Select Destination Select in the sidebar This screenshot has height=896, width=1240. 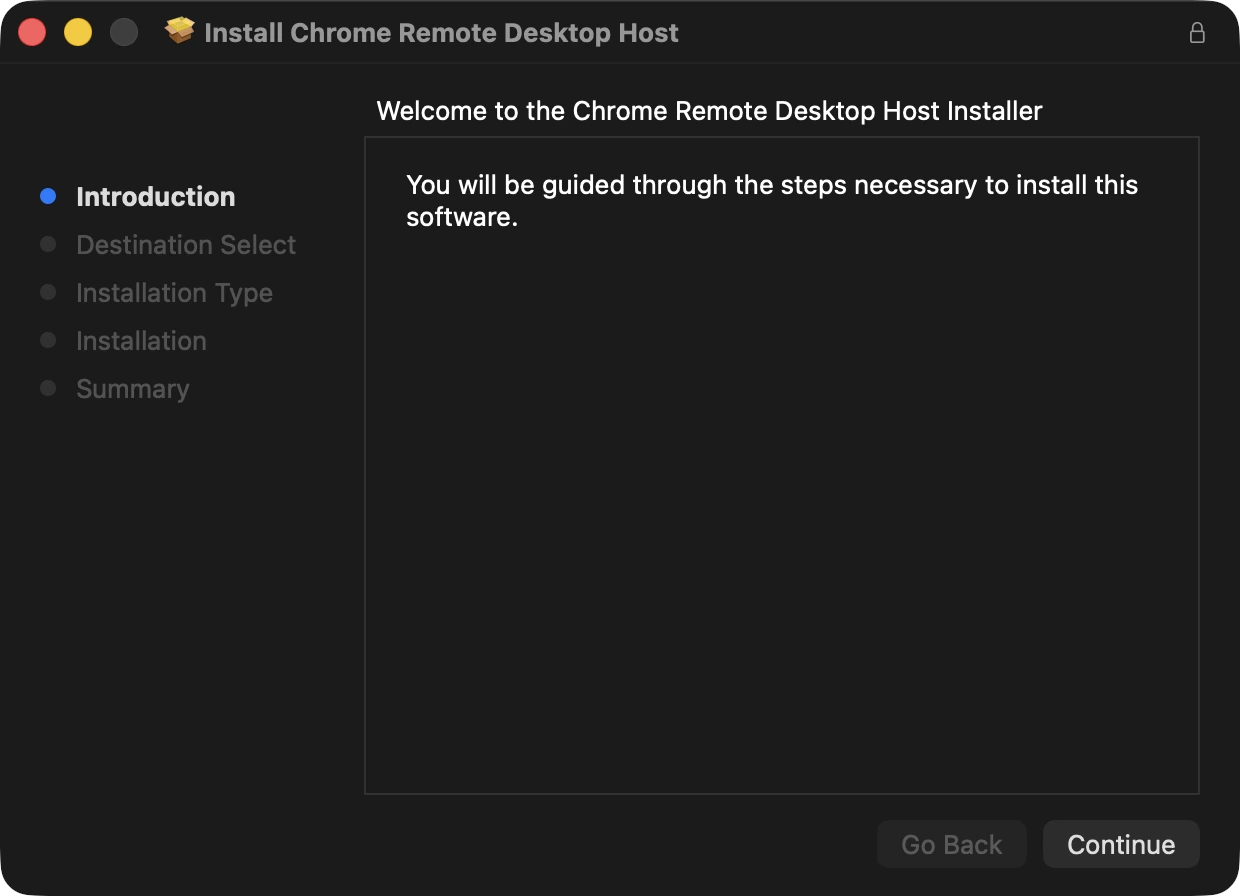coord(185,244)
